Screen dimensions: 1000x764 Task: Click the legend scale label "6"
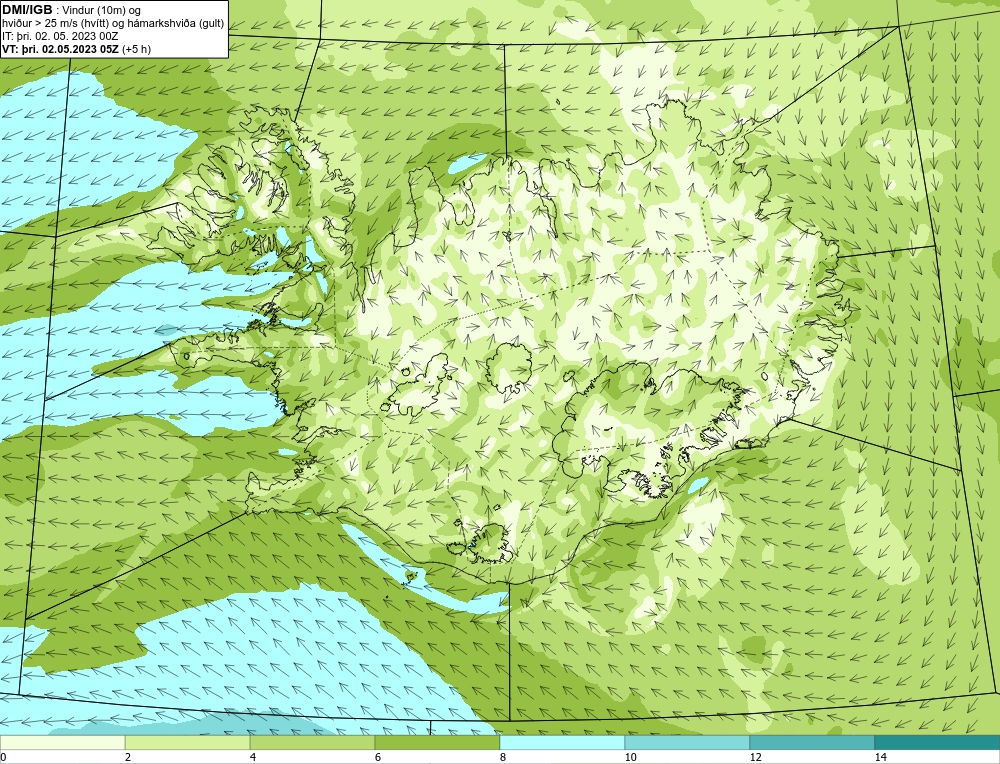[x=378, y=757]
